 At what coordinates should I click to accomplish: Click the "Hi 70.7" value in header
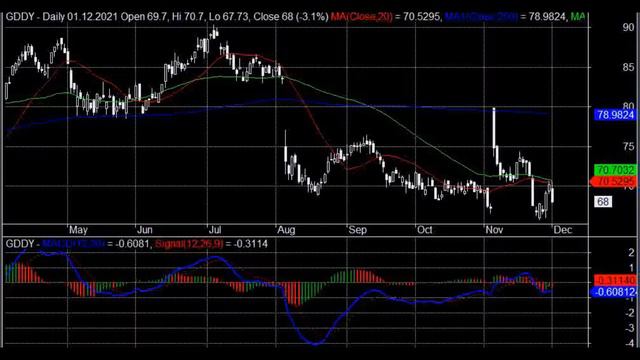click(188, 17)
